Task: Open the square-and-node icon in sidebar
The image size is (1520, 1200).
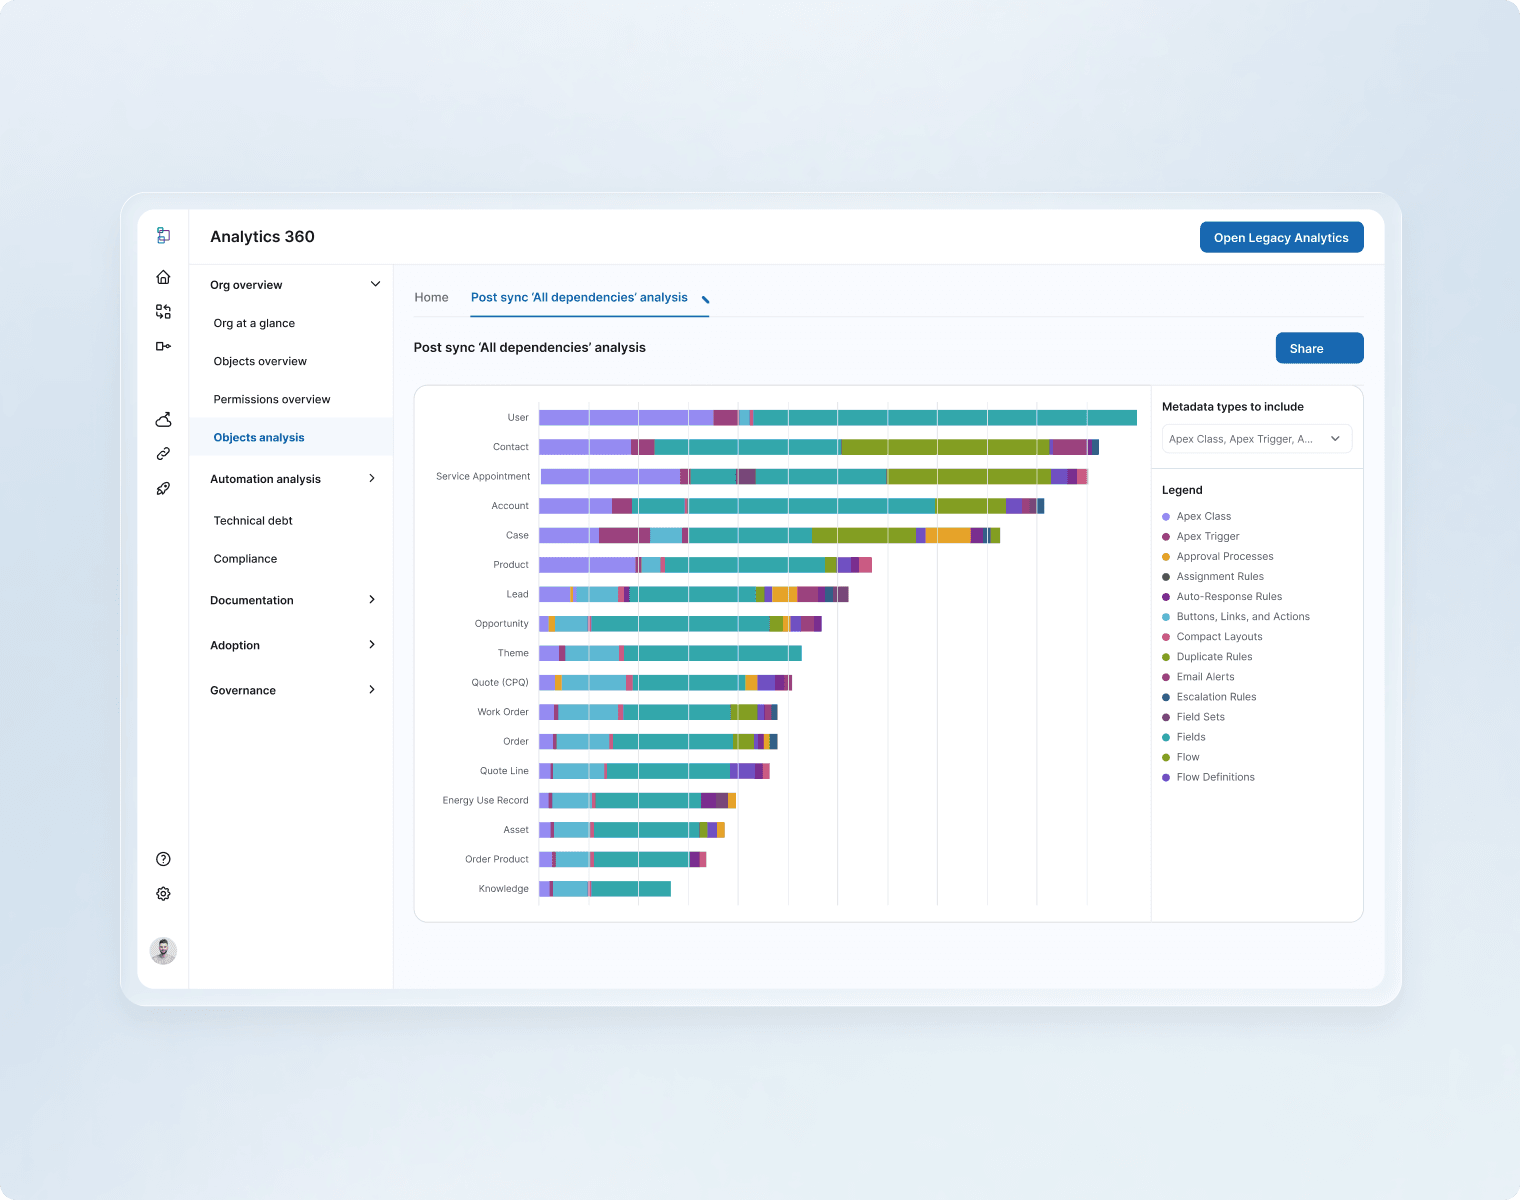Action: point(163,346)
